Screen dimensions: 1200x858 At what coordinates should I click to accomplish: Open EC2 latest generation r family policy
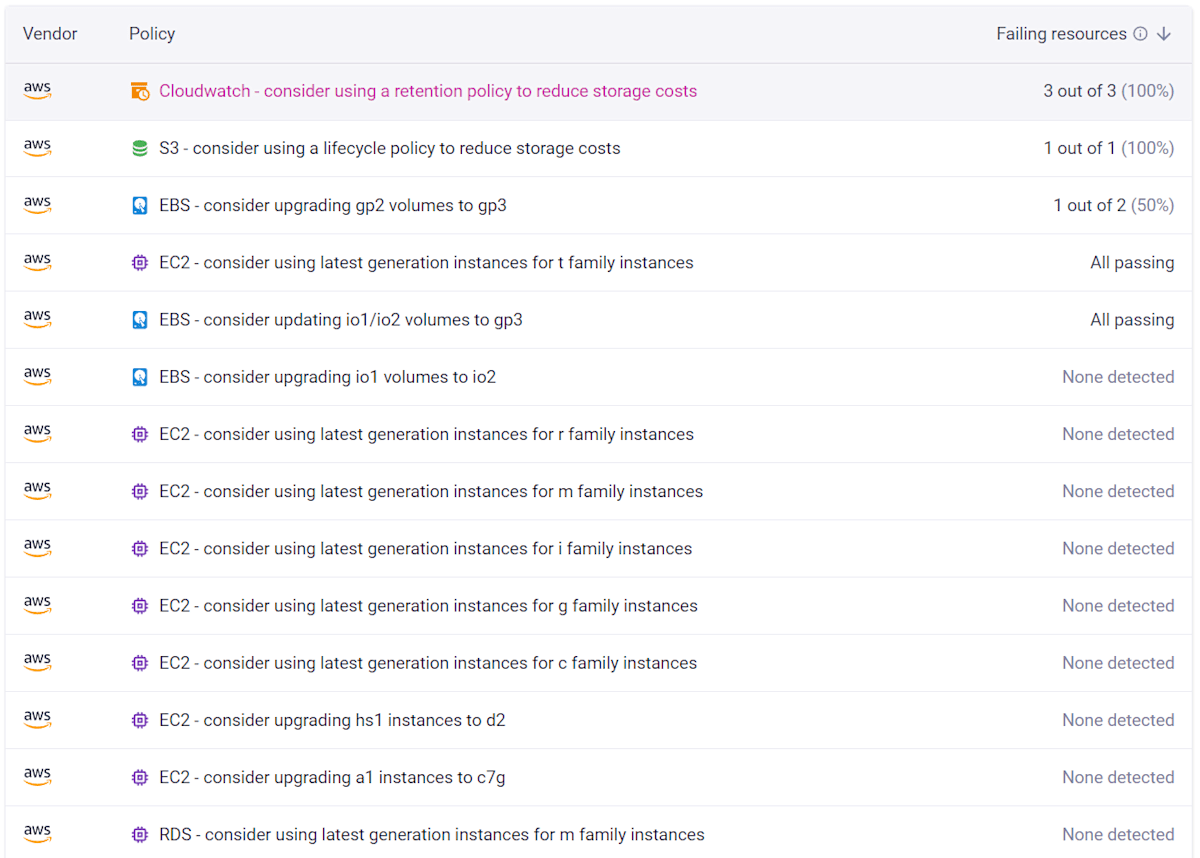tap(426, 434)
